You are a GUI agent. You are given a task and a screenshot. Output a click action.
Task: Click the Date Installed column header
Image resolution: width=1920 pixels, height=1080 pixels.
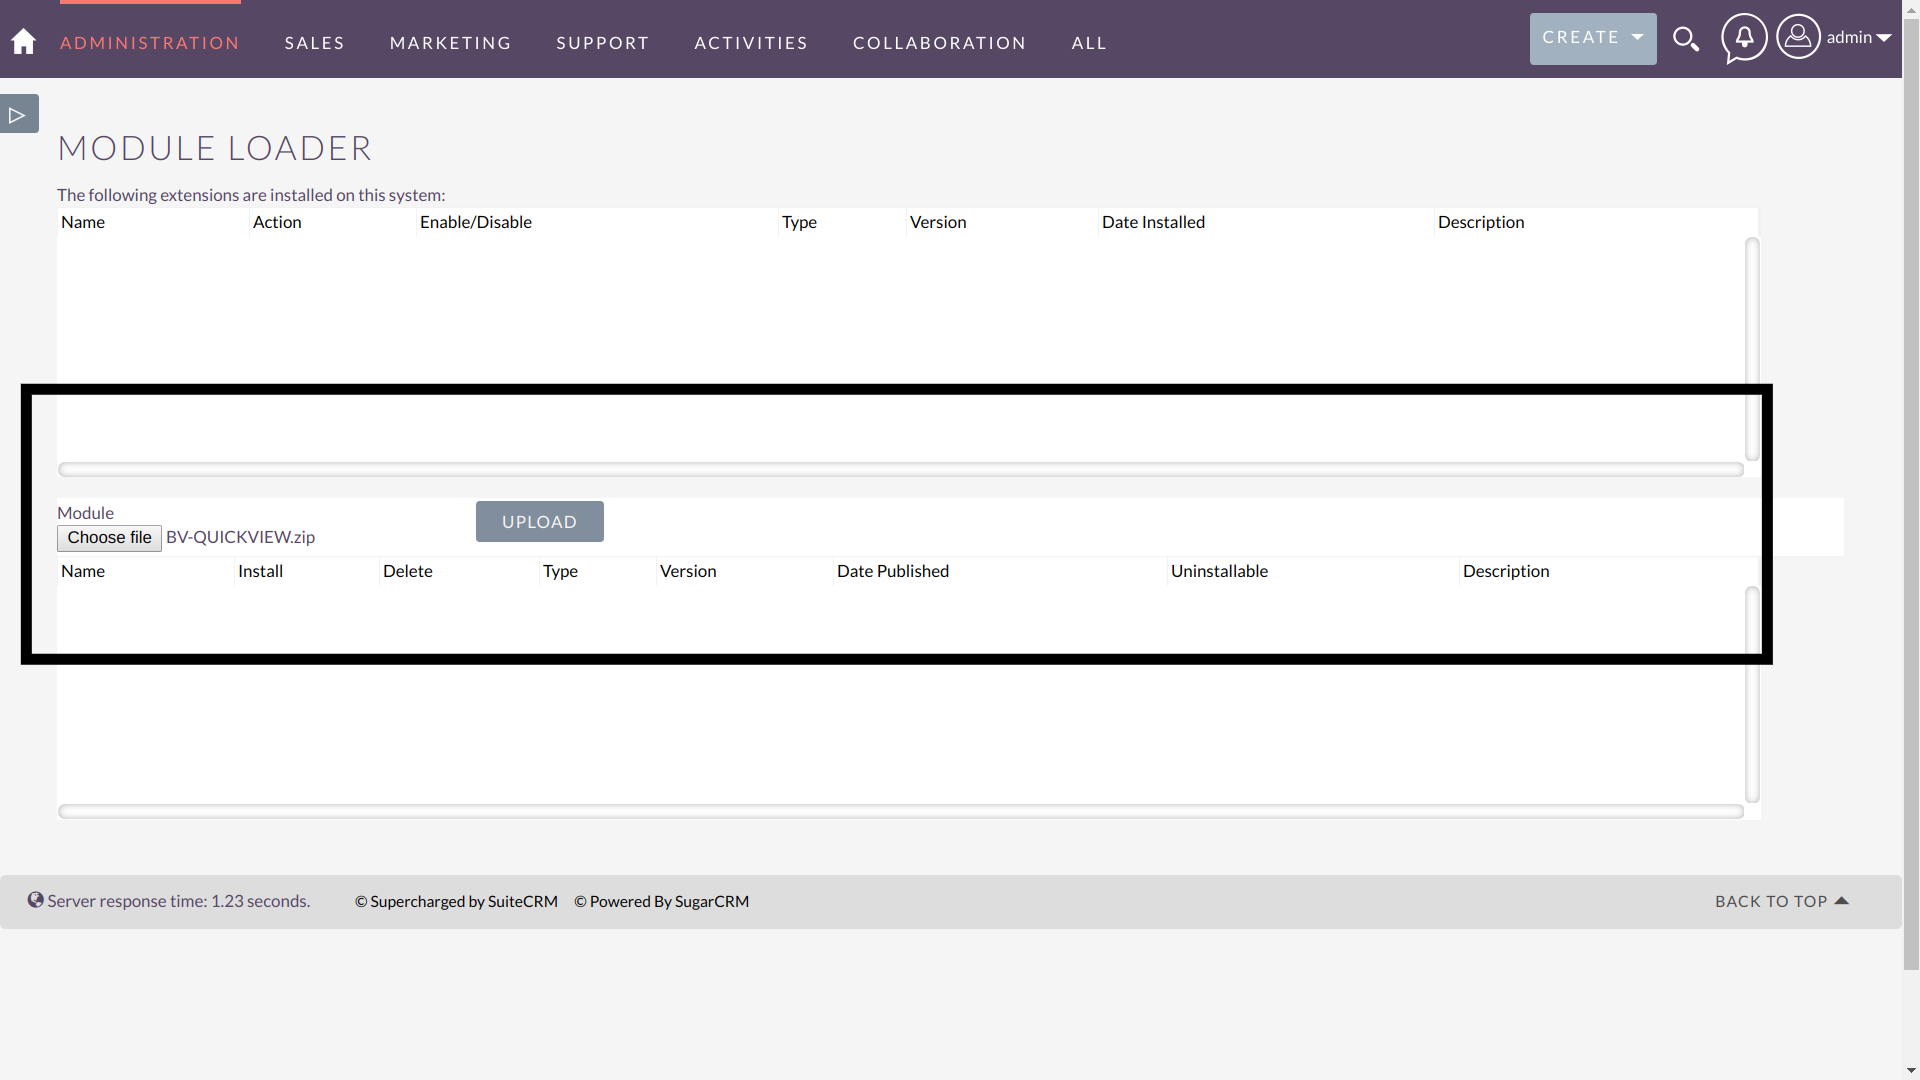tap(1153, 222)
